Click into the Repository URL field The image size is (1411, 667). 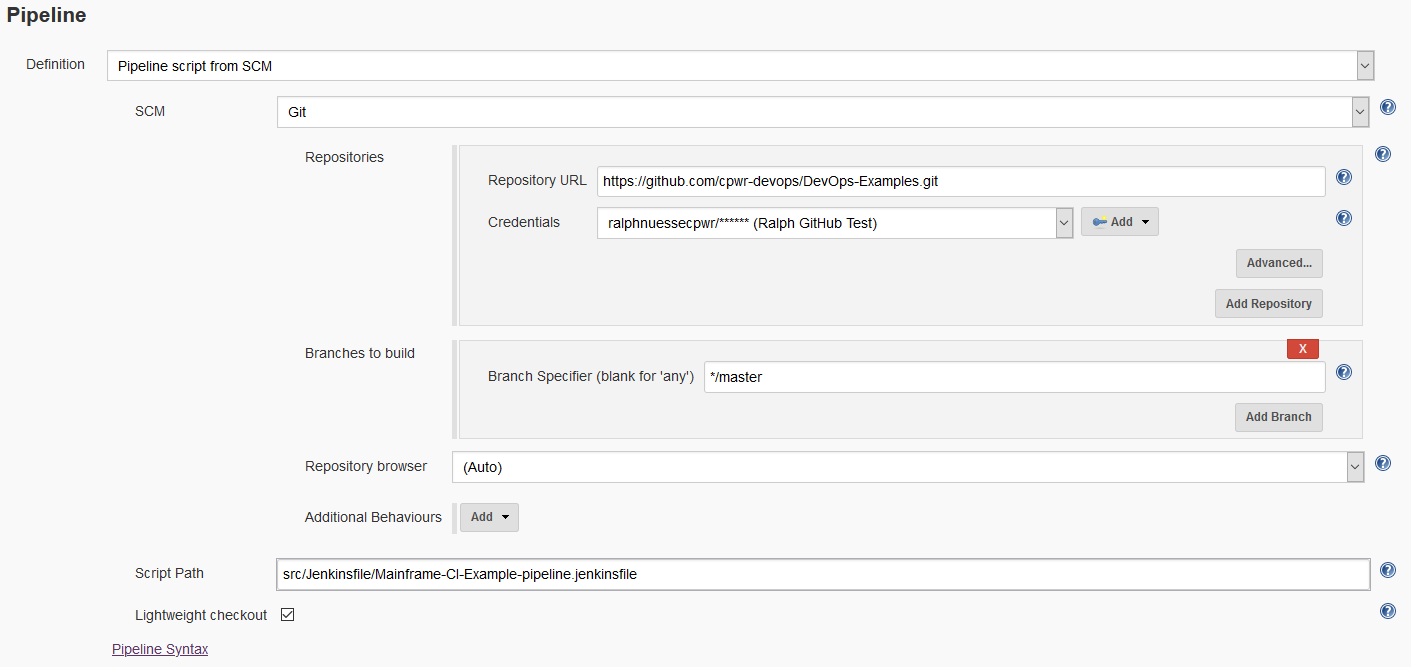coord(960,181)
